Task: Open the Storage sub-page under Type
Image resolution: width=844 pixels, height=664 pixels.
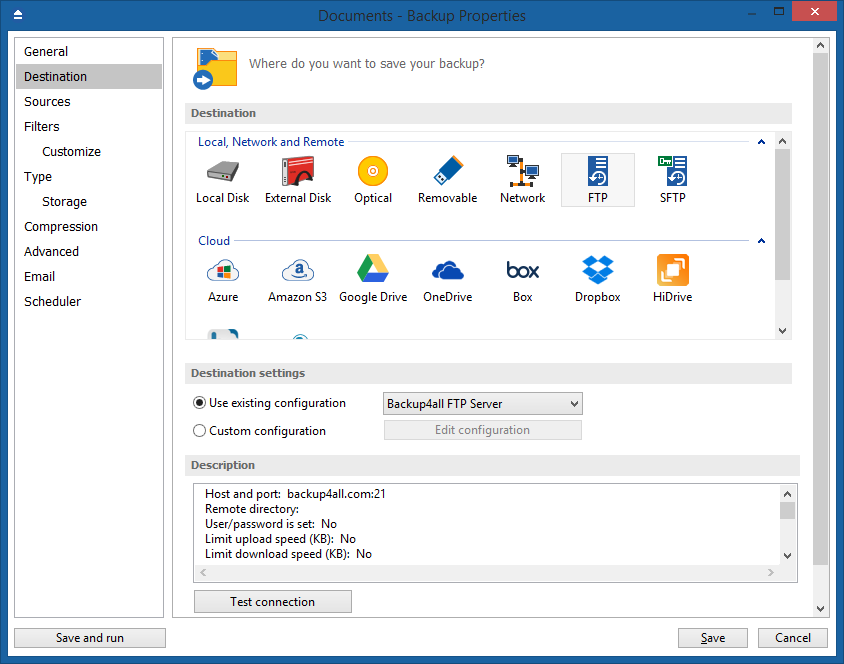Action: click(89, 202)
